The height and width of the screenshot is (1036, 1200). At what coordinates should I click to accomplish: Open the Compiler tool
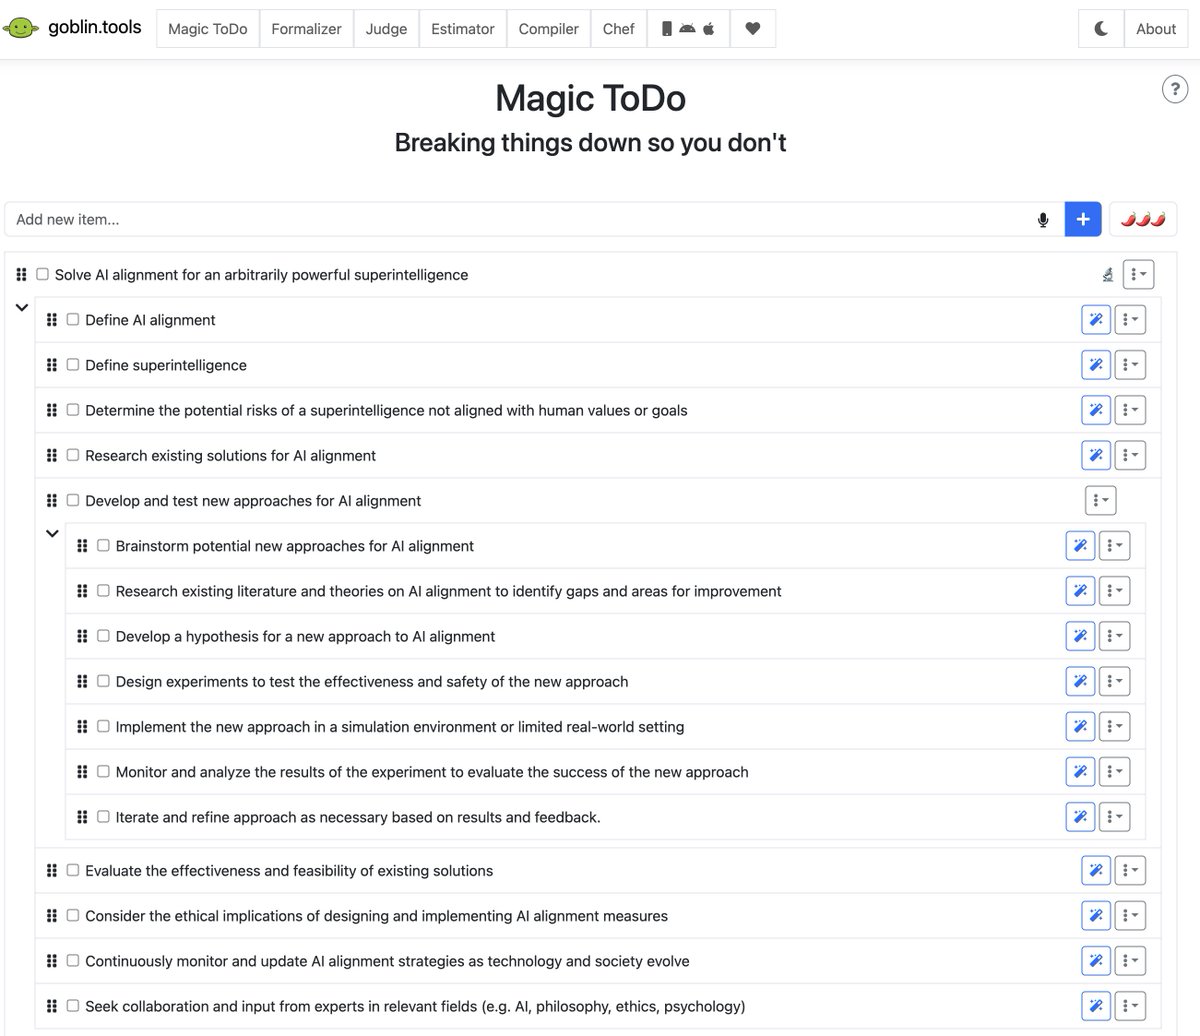pos(549,29)
